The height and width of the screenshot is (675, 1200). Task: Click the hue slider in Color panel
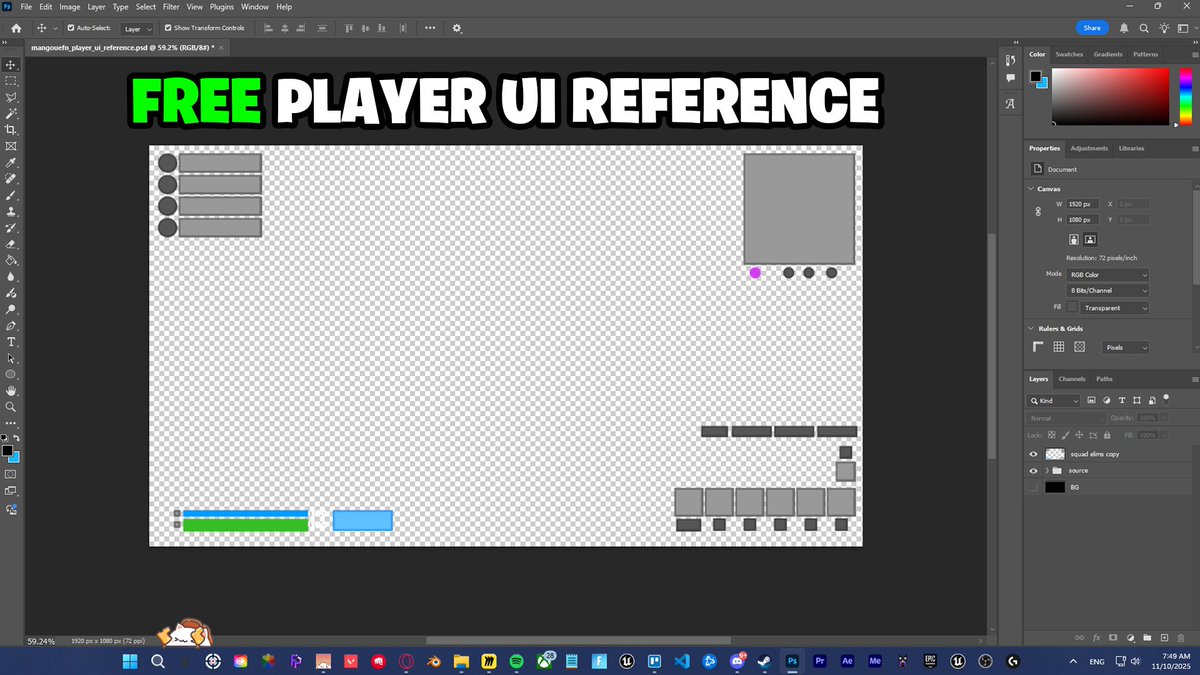pyautogui.click(x=1185, y=97)
